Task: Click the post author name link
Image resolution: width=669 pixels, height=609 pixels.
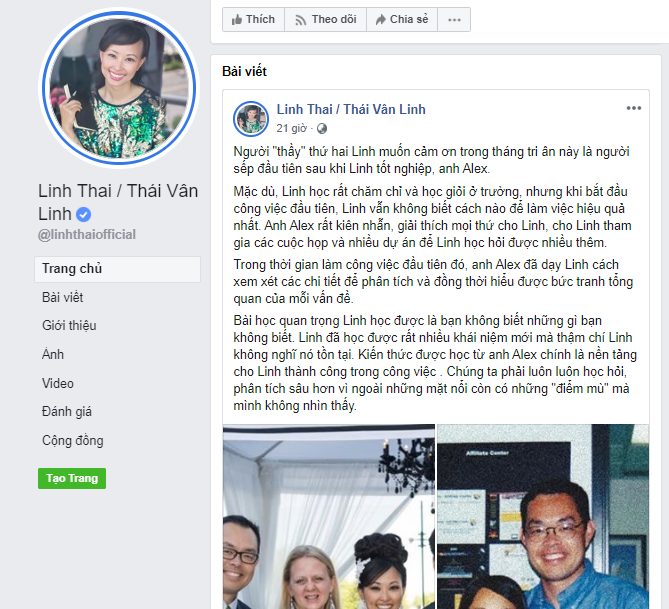Action: (x=351, y=109)
